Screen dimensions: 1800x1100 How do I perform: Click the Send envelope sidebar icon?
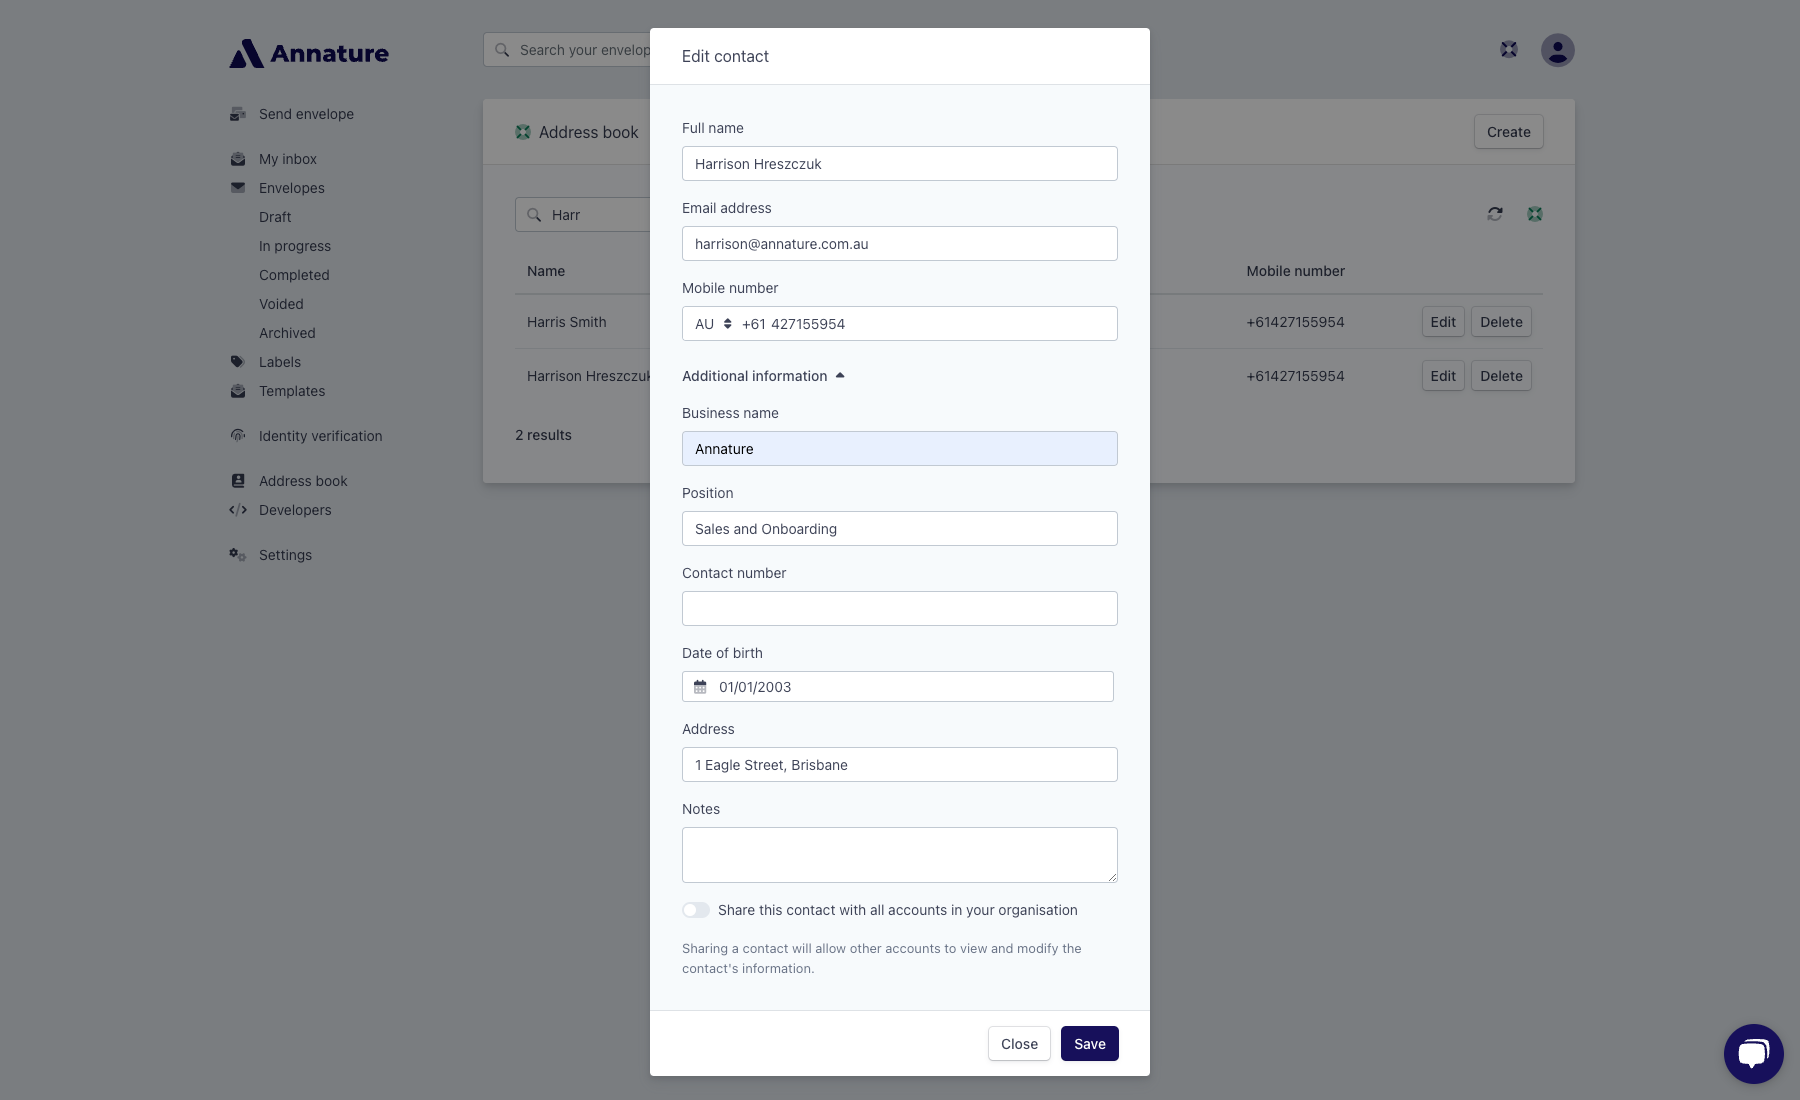(238, 114)
